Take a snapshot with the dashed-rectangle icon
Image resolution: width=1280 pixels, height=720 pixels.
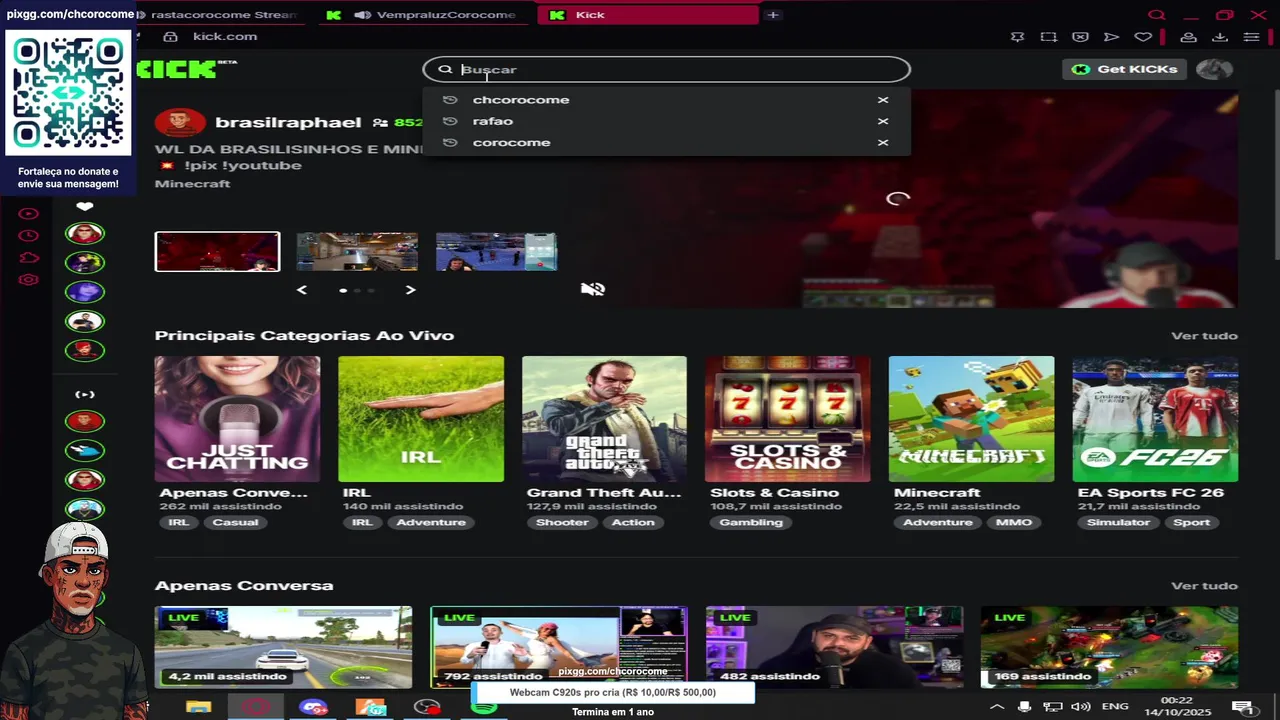pos(1048,37)
